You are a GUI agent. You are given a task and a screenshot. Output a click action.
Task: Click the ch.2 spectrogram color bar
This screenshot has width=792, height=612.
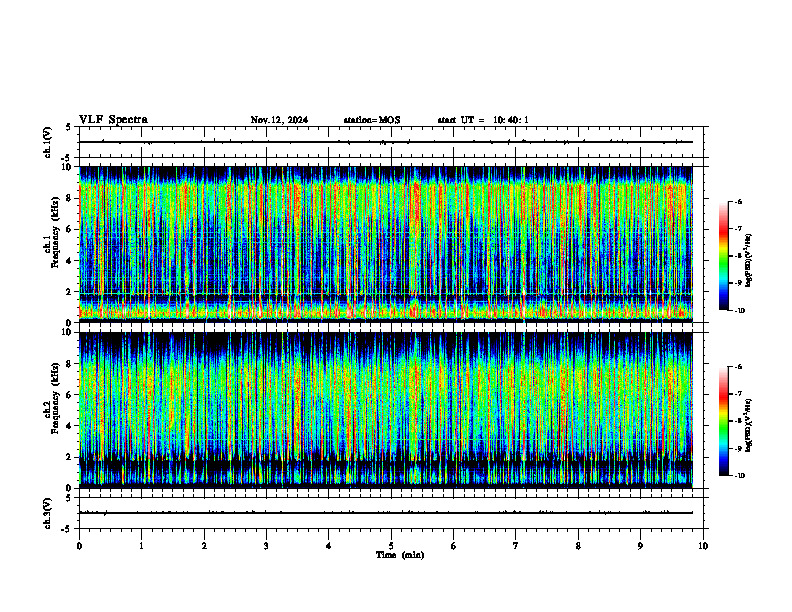[x=723, y=421]
